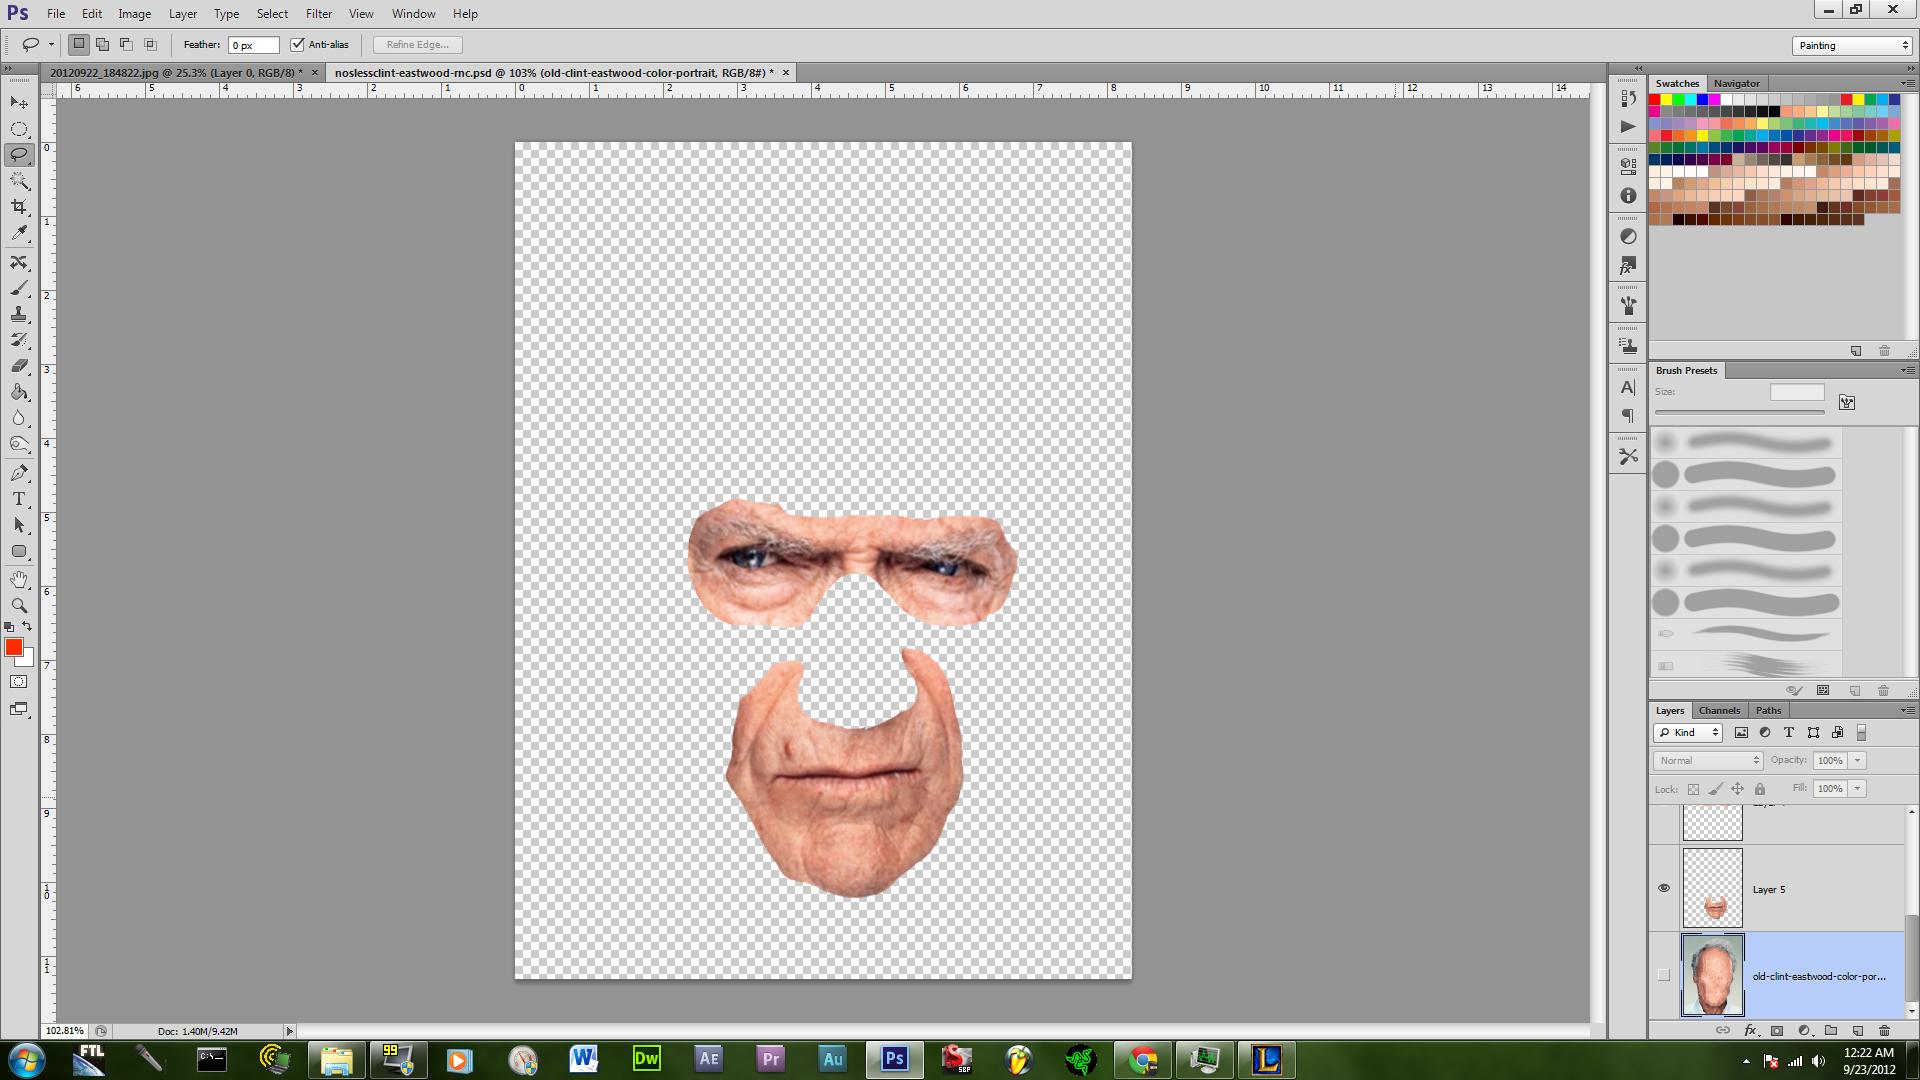Select the Lasso tool in toolbox
Viewport: 1920px width, 1080px height.
point(19,155)
